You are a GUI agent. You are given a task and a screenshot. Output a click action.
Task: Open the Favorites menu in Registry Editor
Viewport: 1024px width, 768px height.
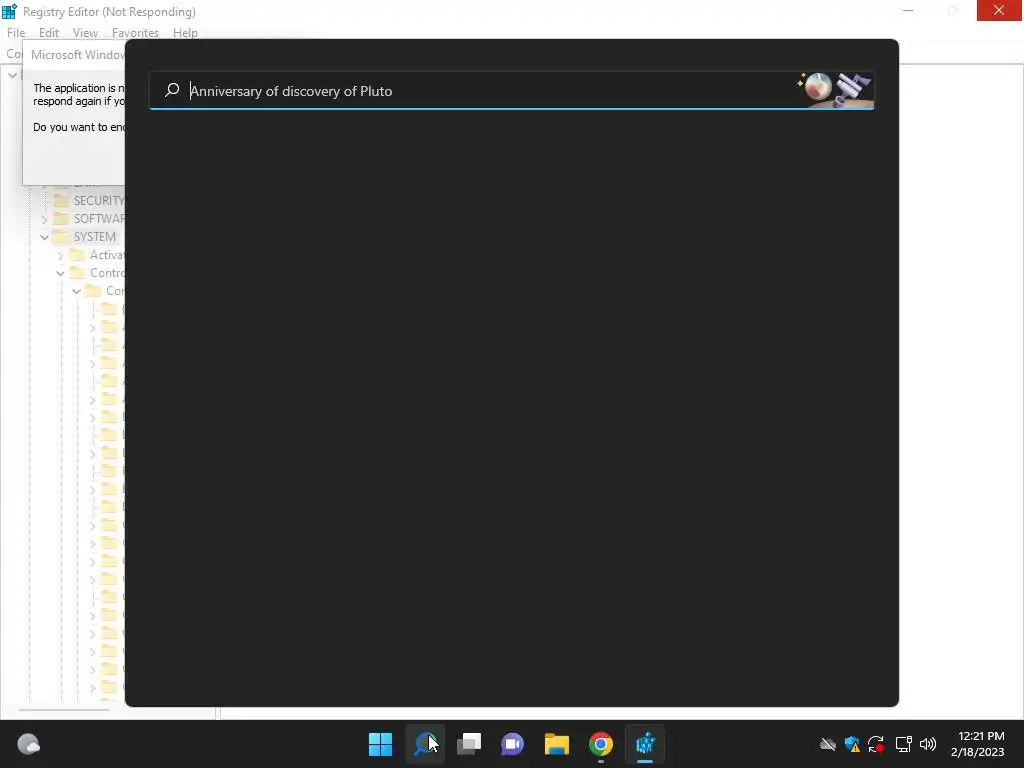coord(135,33)
